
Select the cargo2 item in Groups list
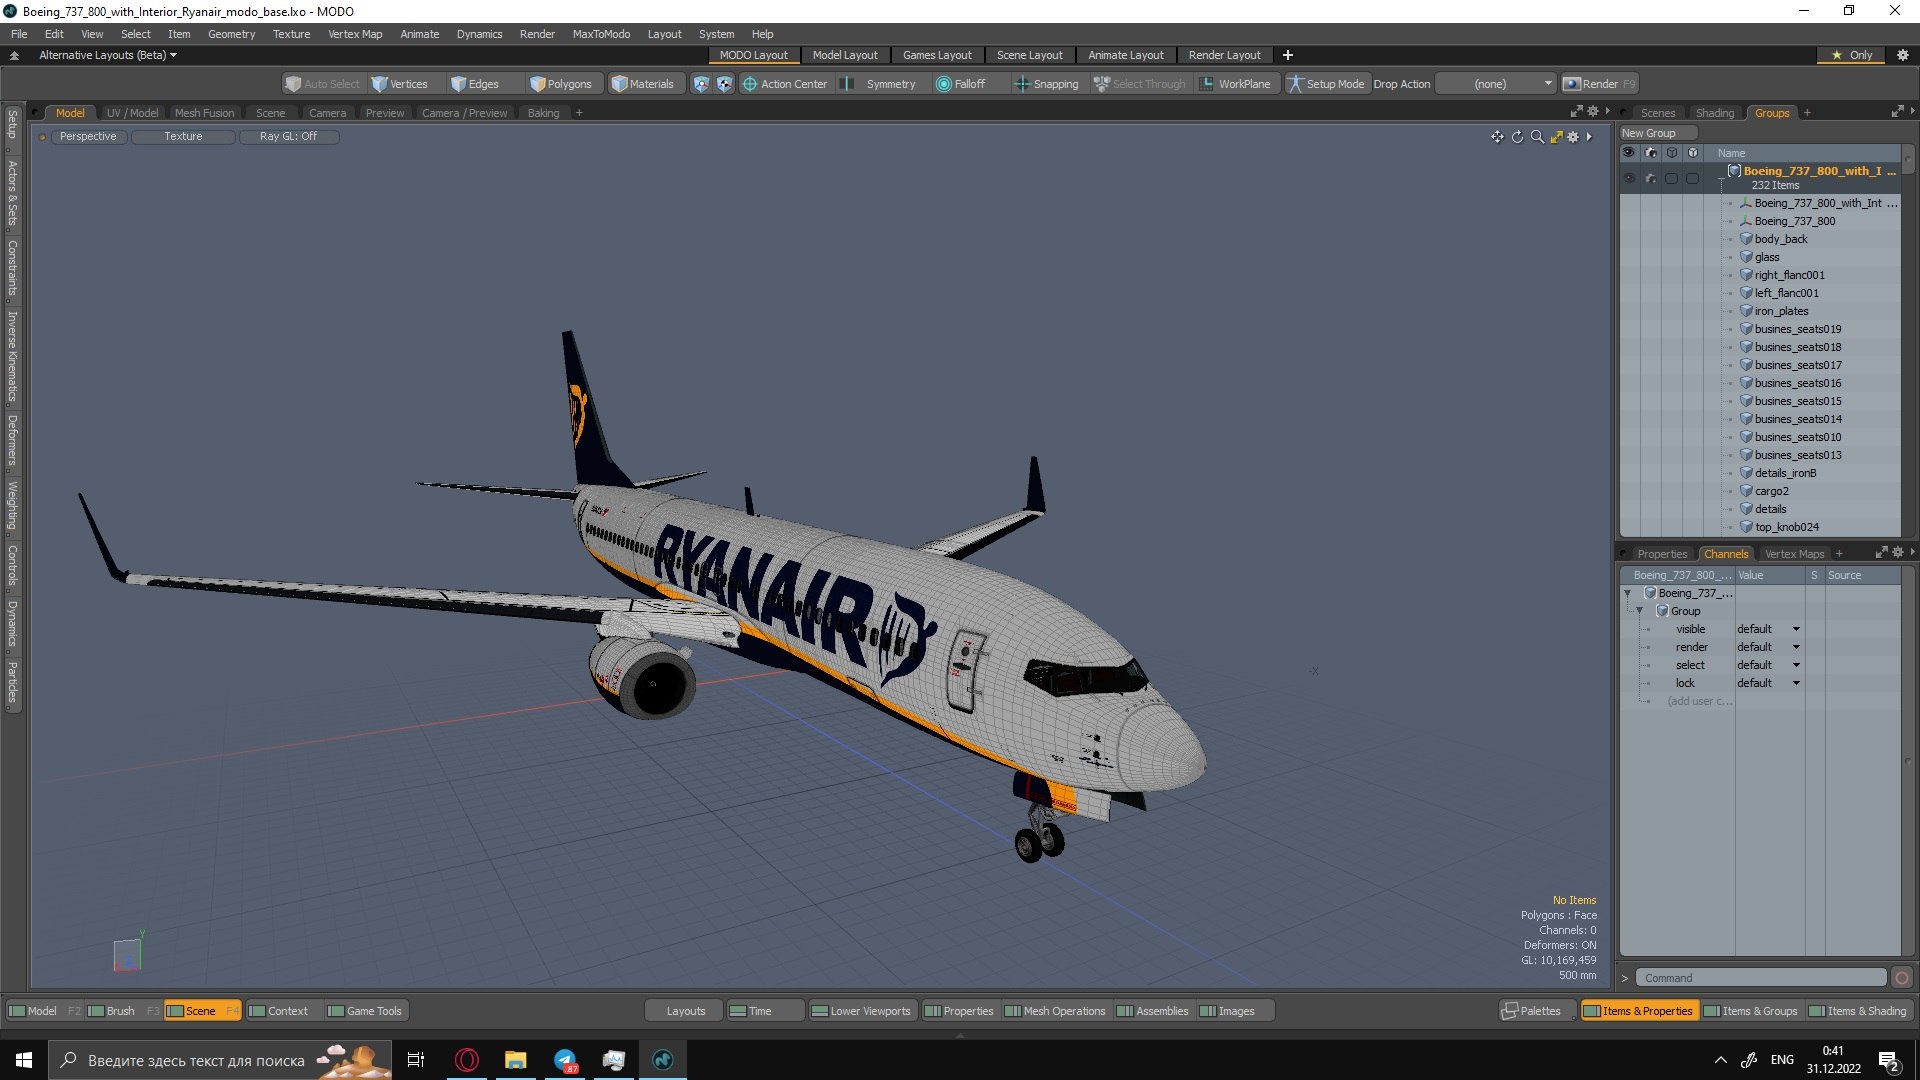[x=1771, y=491]
